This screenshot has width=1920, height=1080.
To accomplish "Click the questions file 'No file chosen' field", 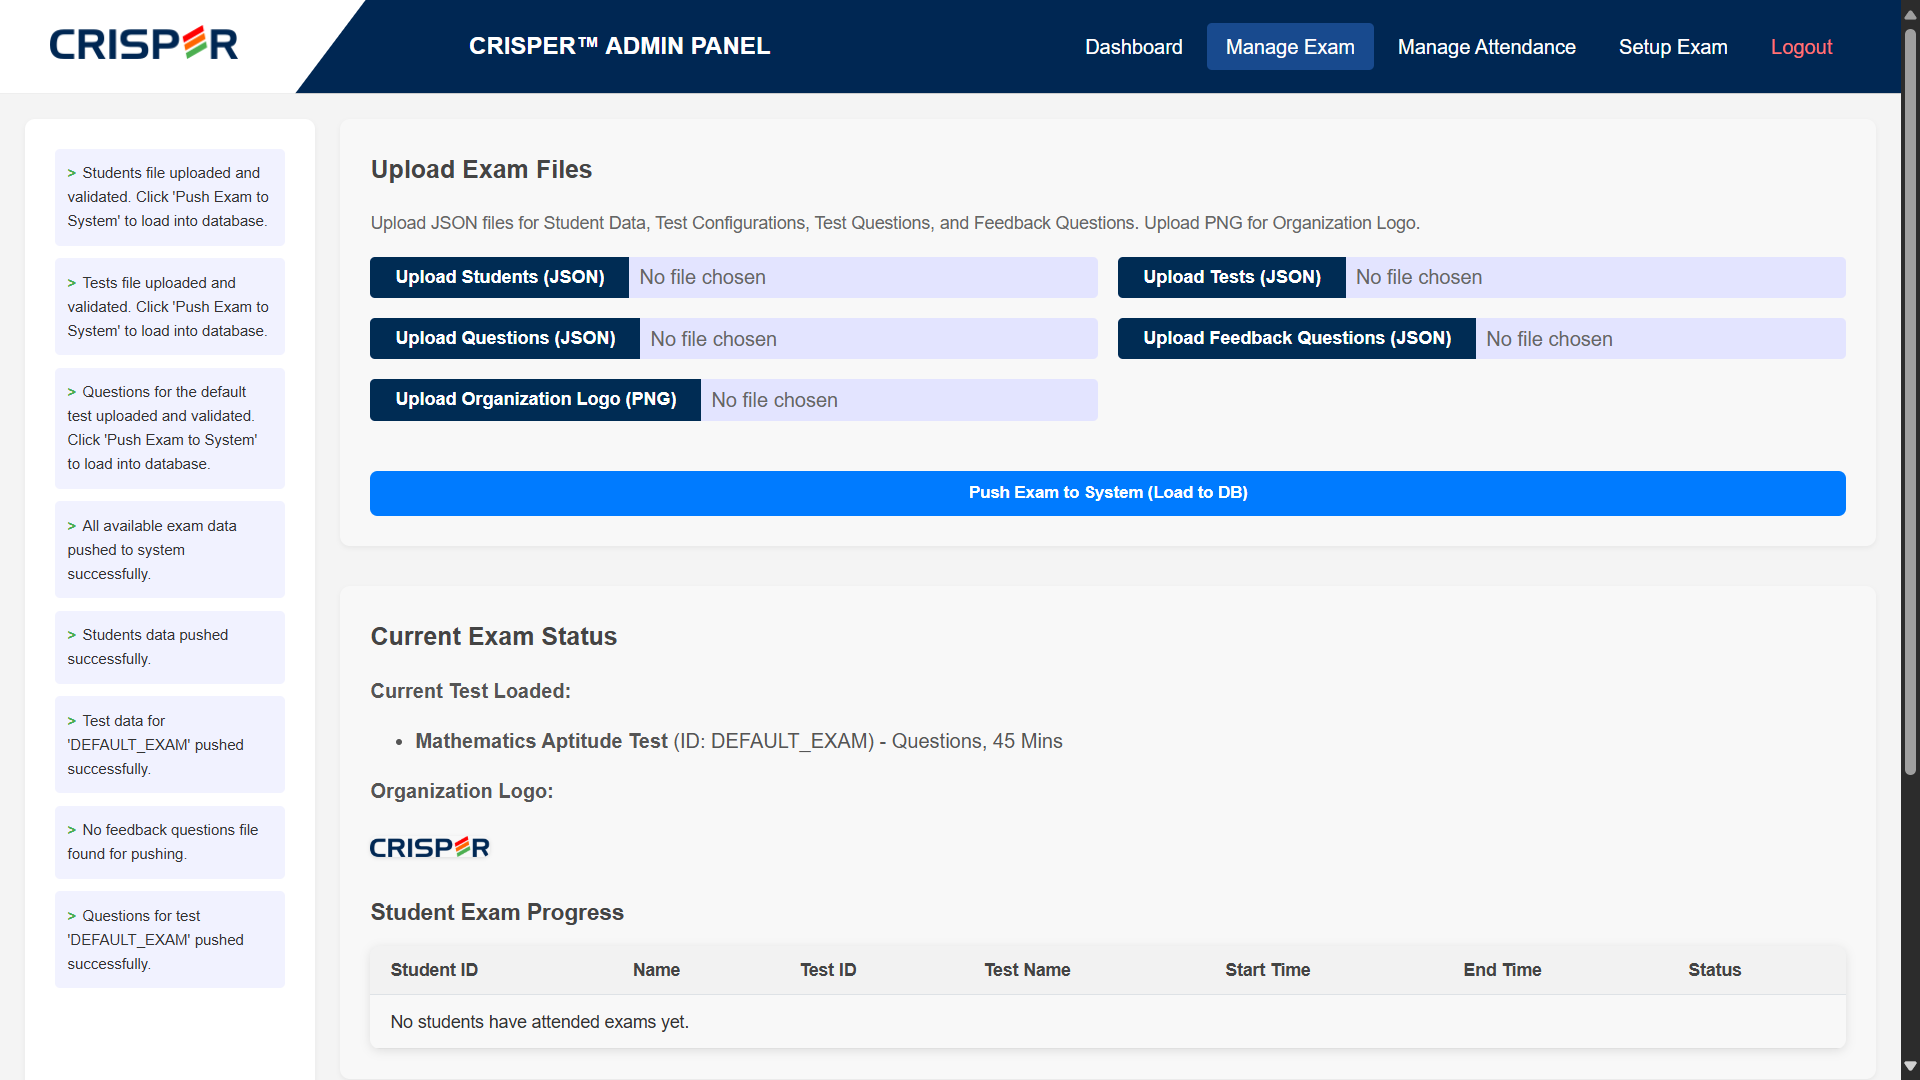I will (x=869, y=338).
